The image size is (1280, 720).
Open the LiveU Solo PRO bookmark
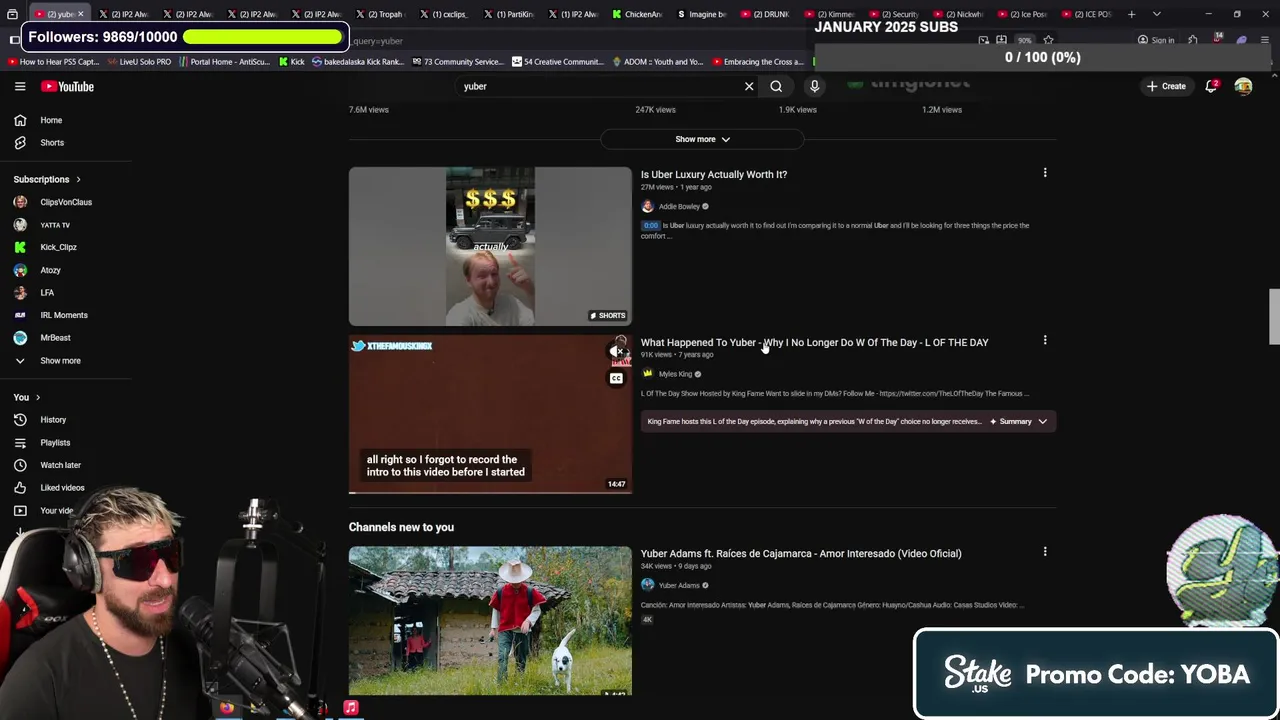click(x=139, y=62)
